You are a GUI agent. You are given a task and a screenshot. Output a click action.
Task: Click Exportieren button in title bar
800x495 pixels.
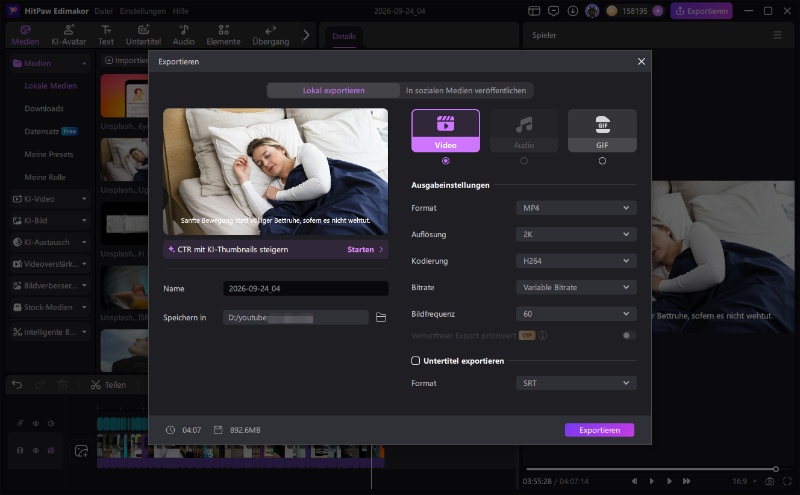point(702,11)
